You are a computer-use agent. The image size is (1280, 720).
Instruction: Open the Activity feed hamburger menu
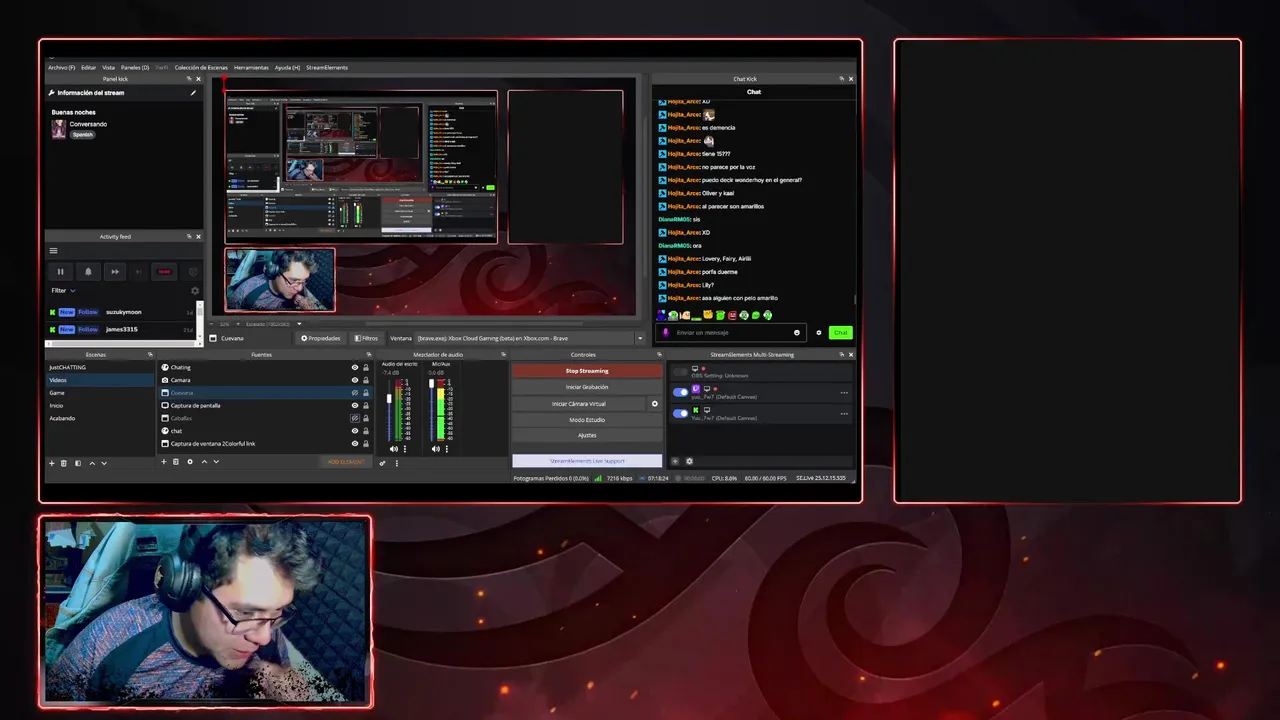54,251
